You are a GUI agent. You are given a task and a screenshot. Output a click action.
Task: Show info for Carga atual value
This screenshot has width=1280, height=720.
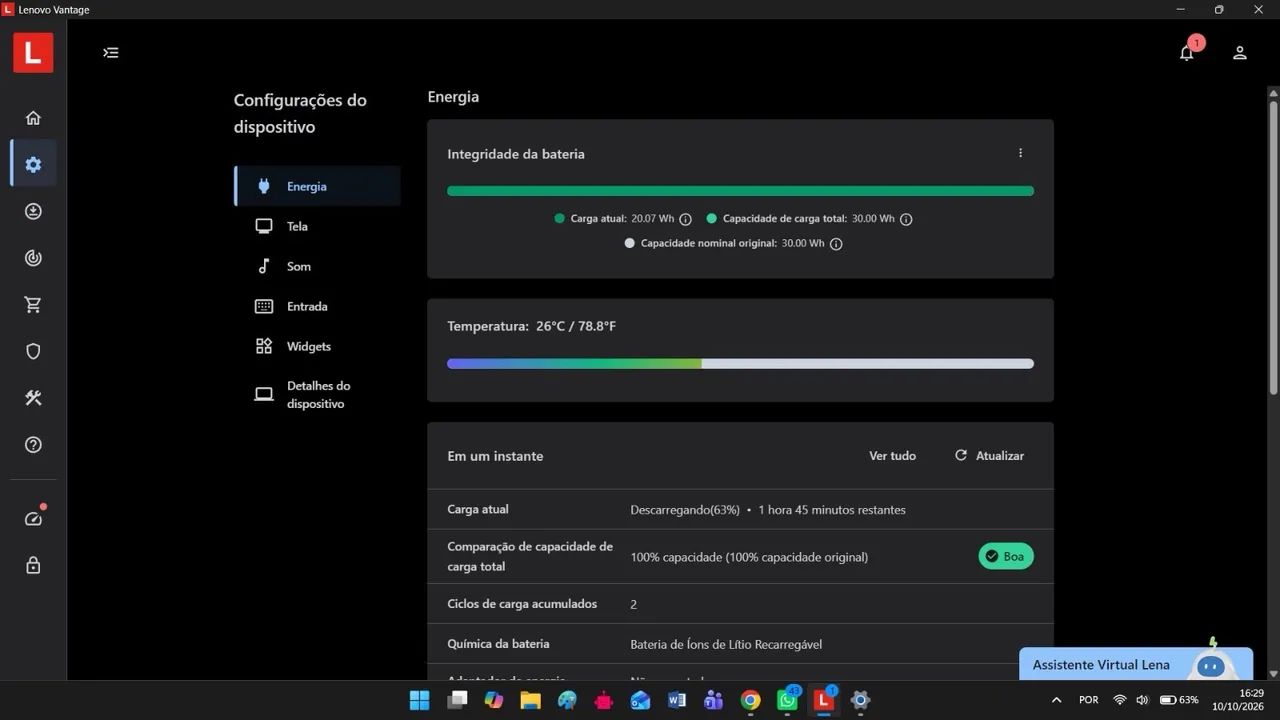point(685,219)
